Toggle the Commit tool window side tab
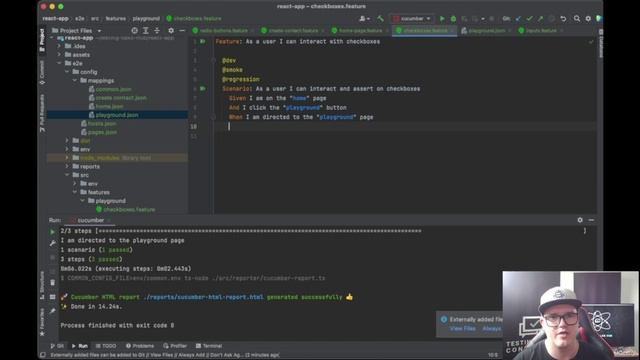The height and width of the screenshot is (360, 640). (42, 72)
